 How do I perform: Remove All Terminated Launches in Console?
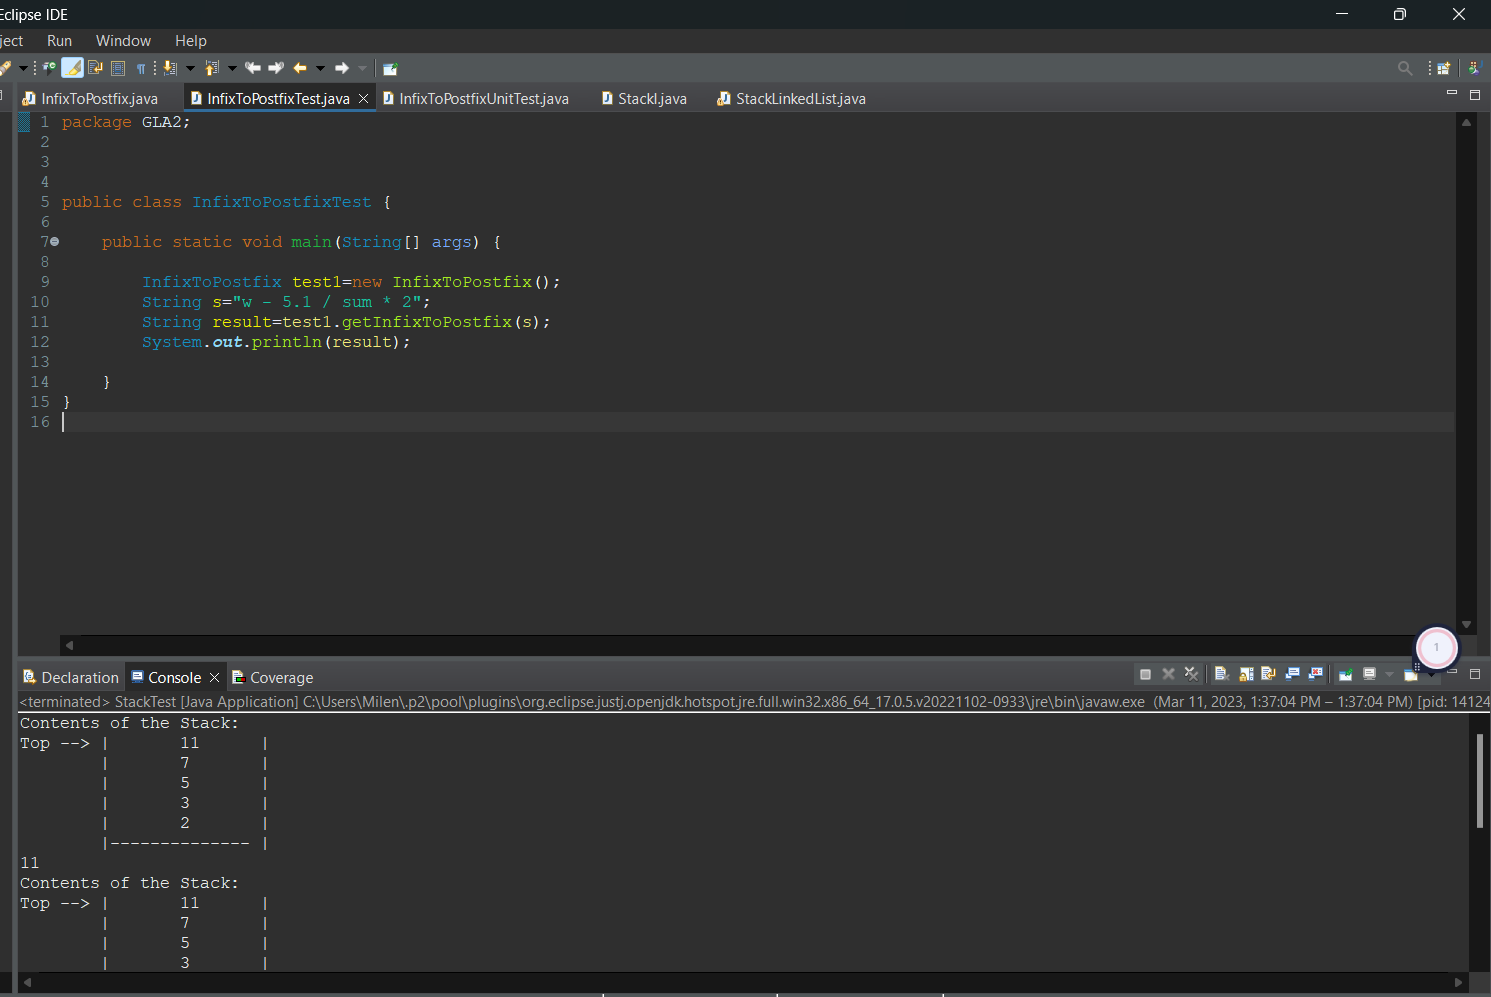click(1191, 674)
